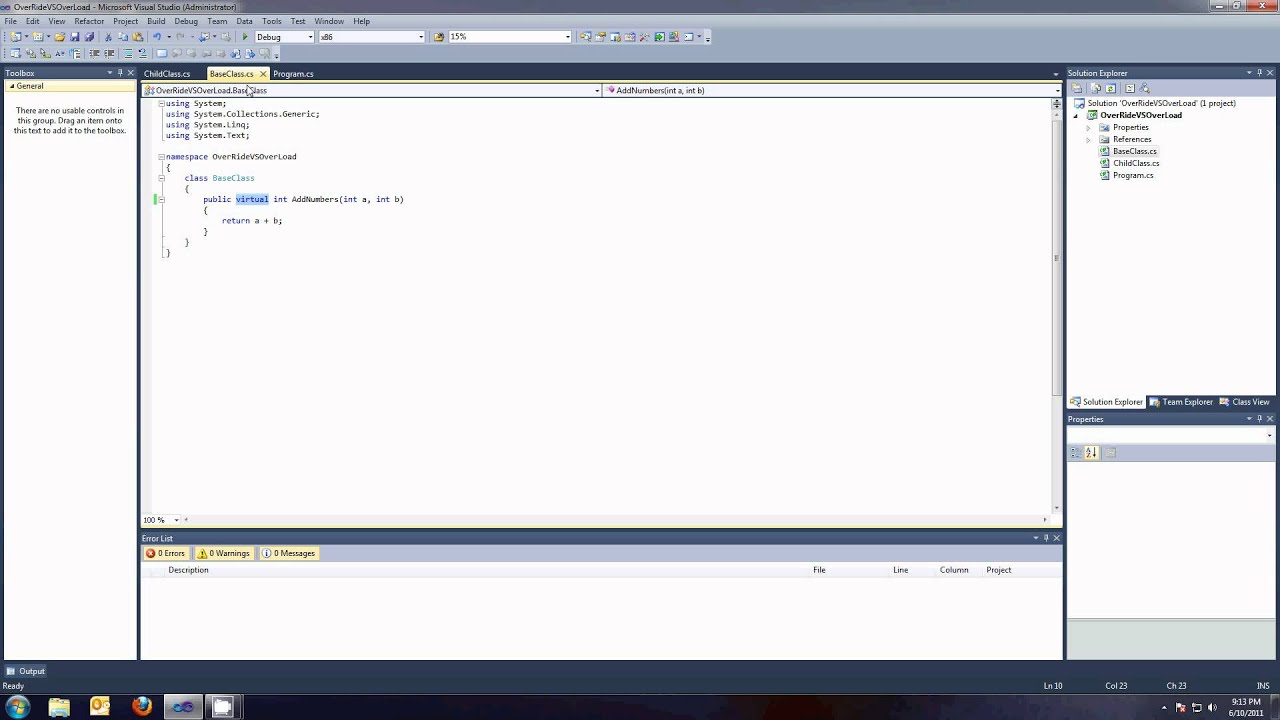Screen dimensions: 1280x720
Task: Click the Uncomment lines toolbar icon
Action: (142, 53)
